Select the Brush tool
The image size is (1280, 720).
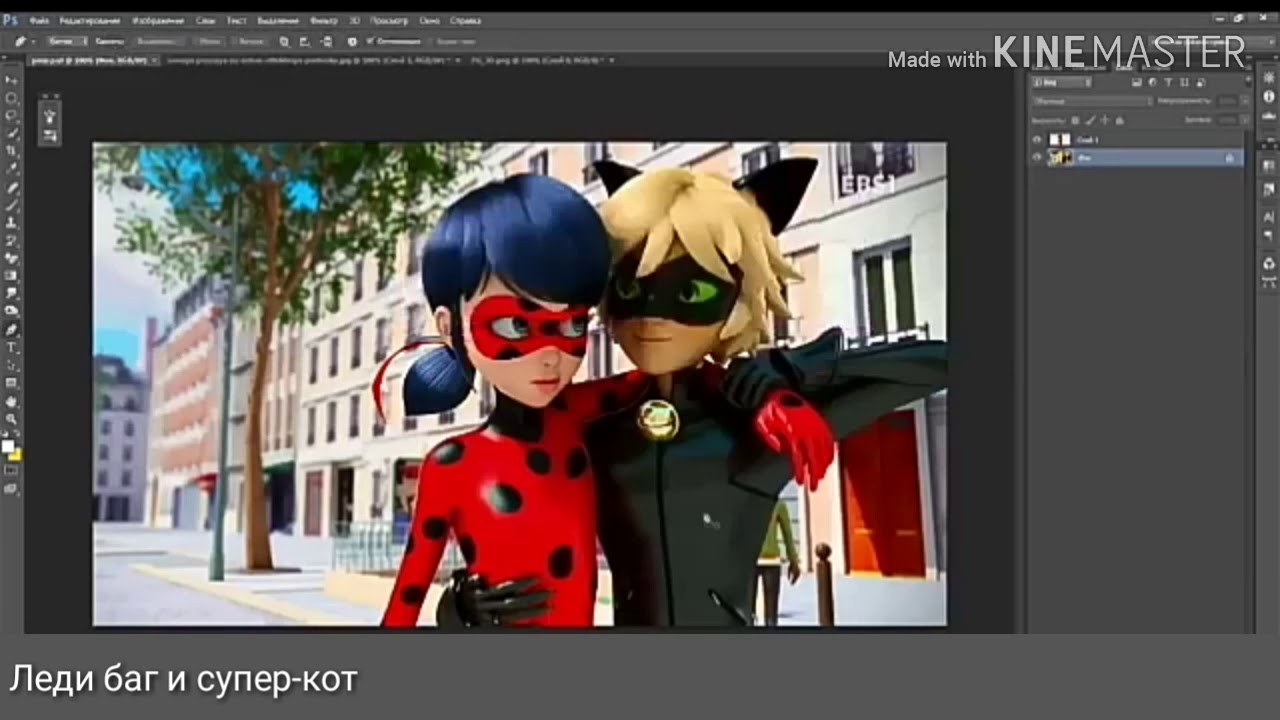[11, 205]
